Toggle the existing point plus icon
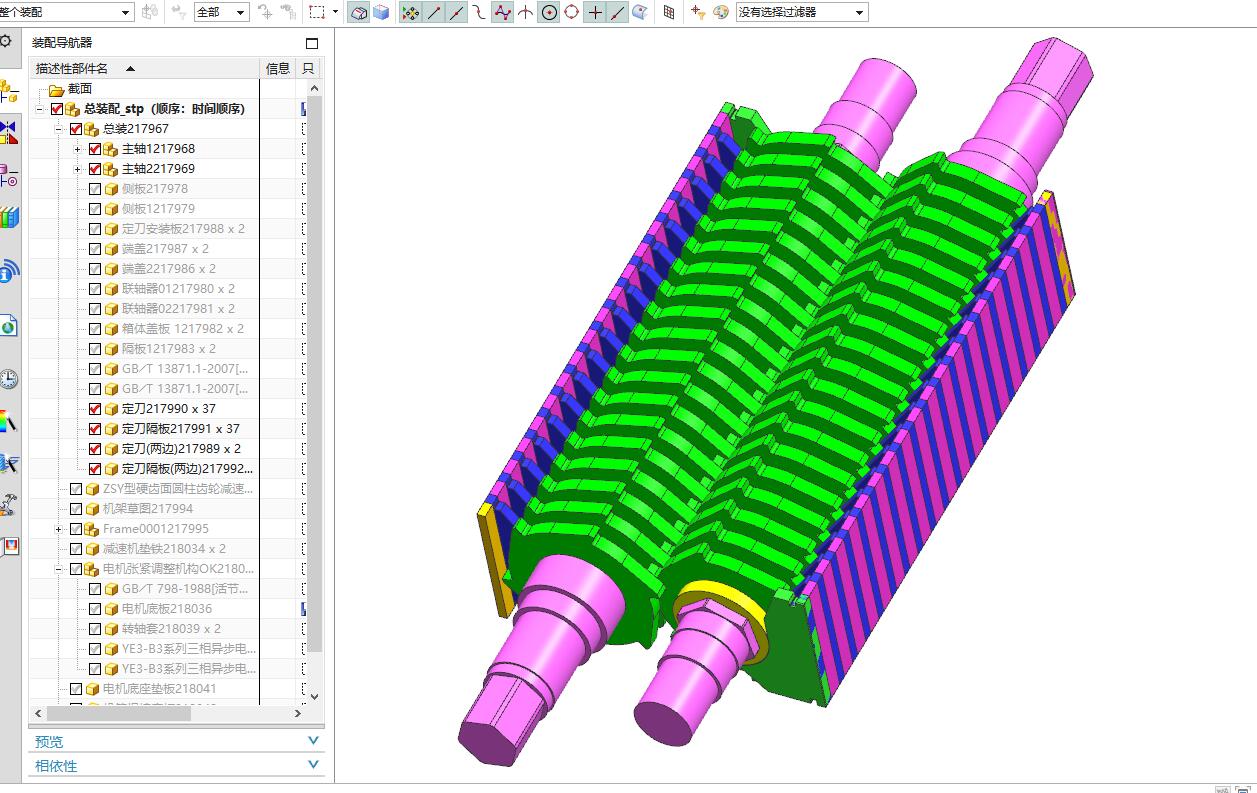Screen dimensions: 1257x793 (595, 12)
